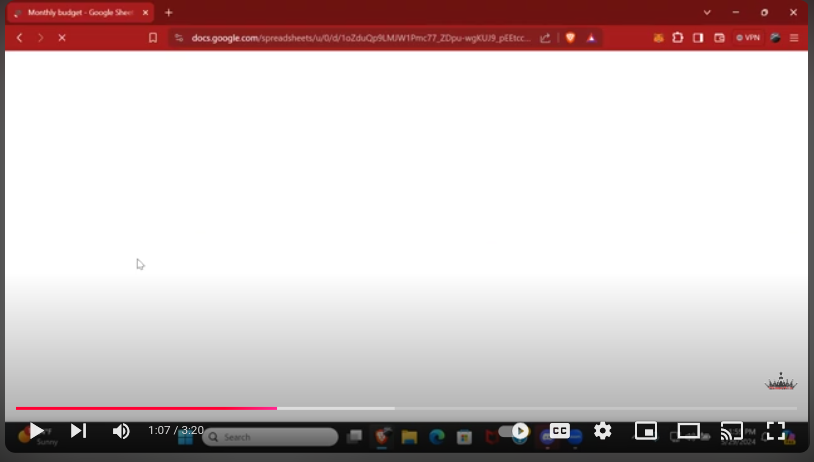The image size is (814, 462).
Task: Stop loading the page
Action: coord(61,38)
